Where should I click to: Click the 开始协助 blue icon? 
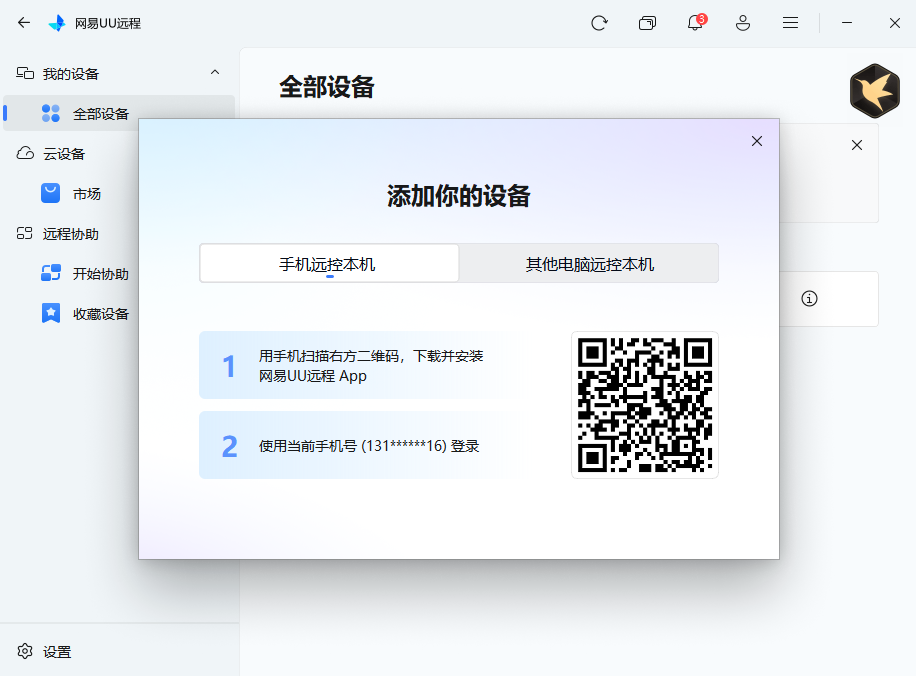tap(51, 273)
